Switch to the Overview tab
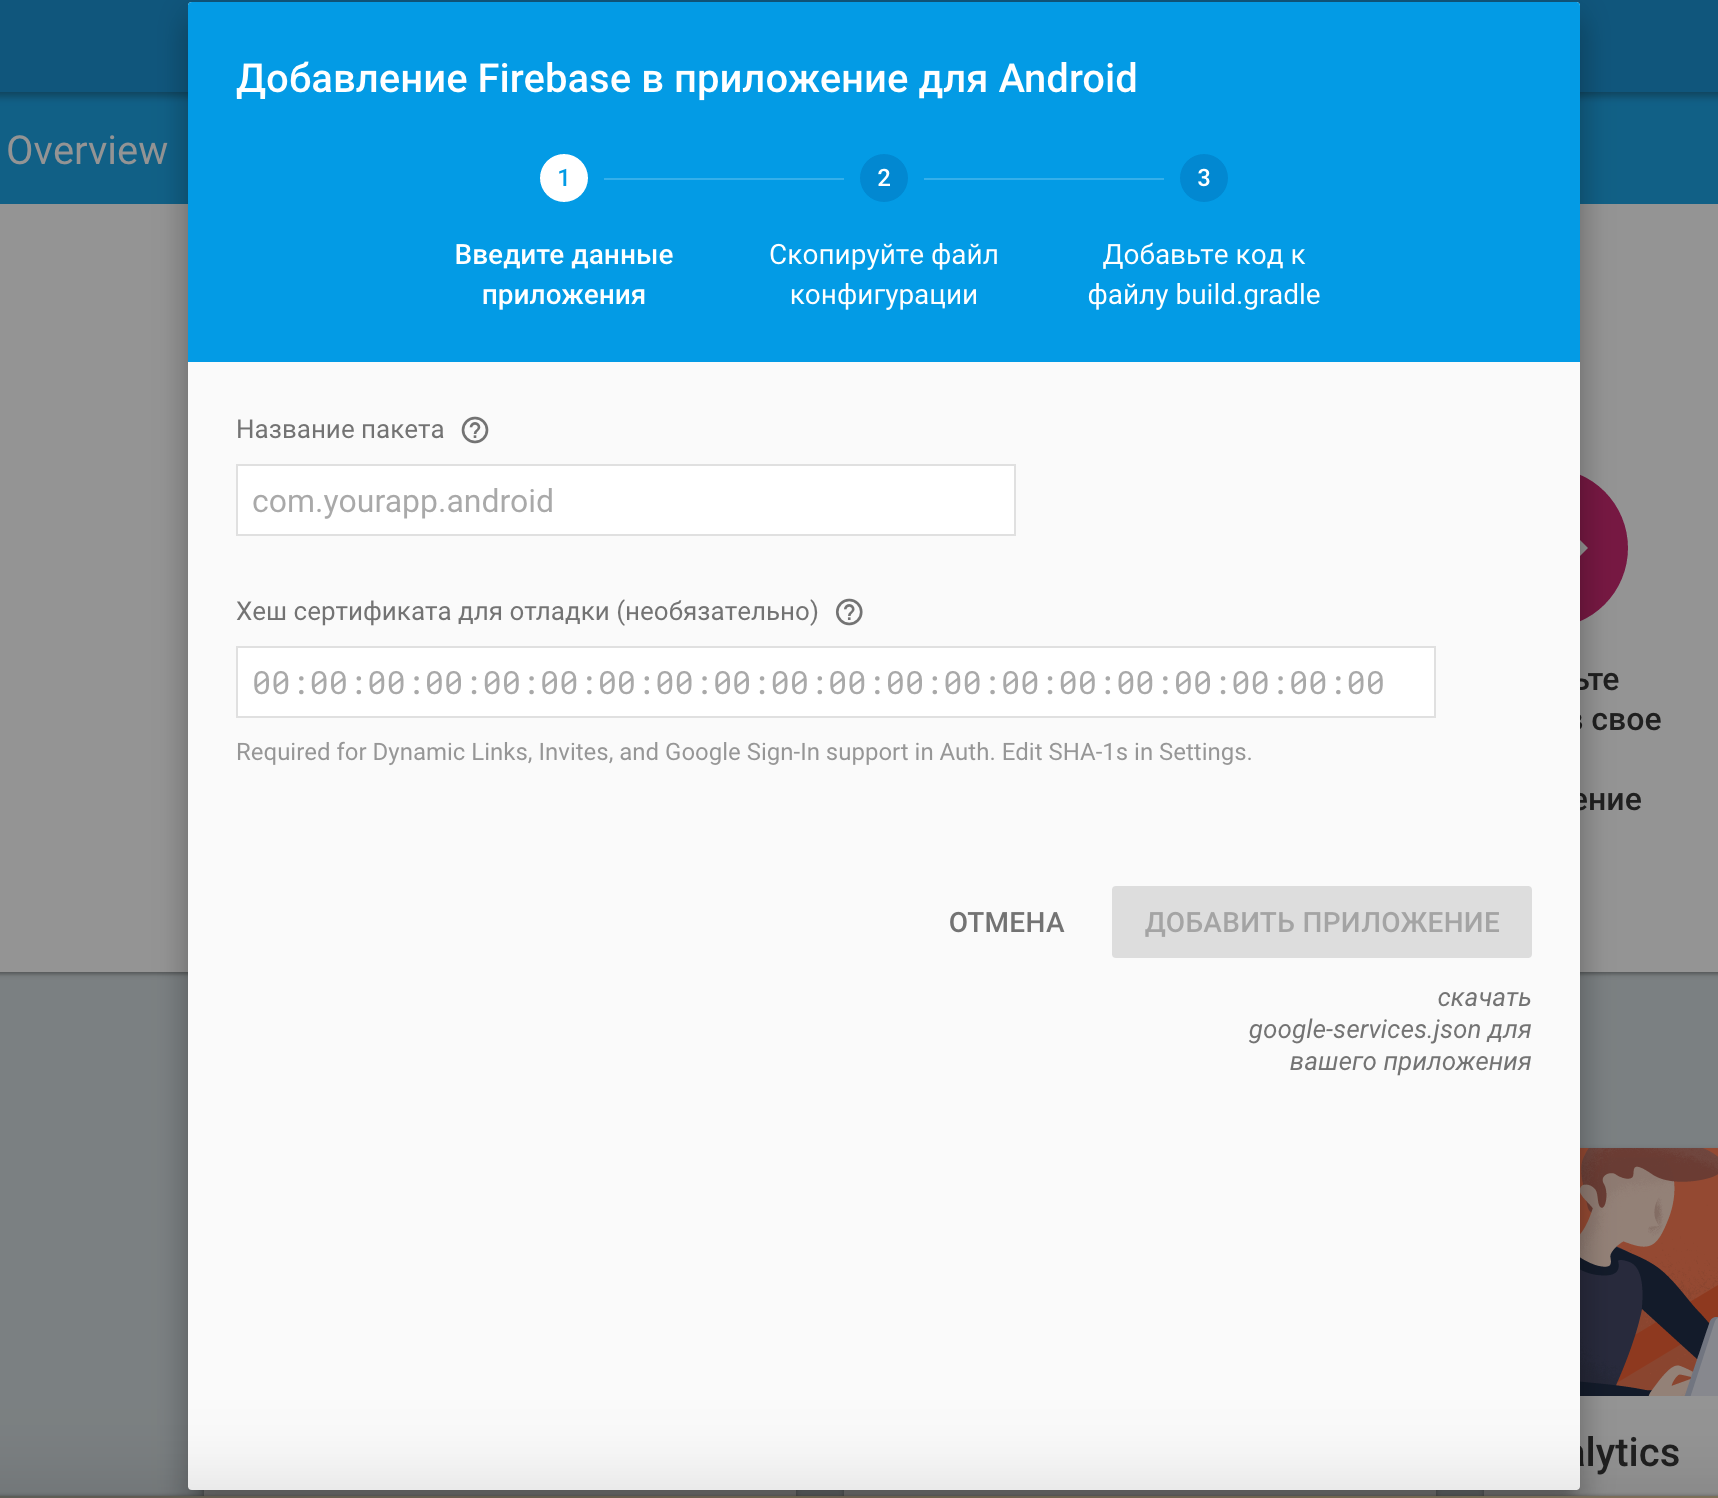This screenshot has height=1498, width=1718. point(86,151)
